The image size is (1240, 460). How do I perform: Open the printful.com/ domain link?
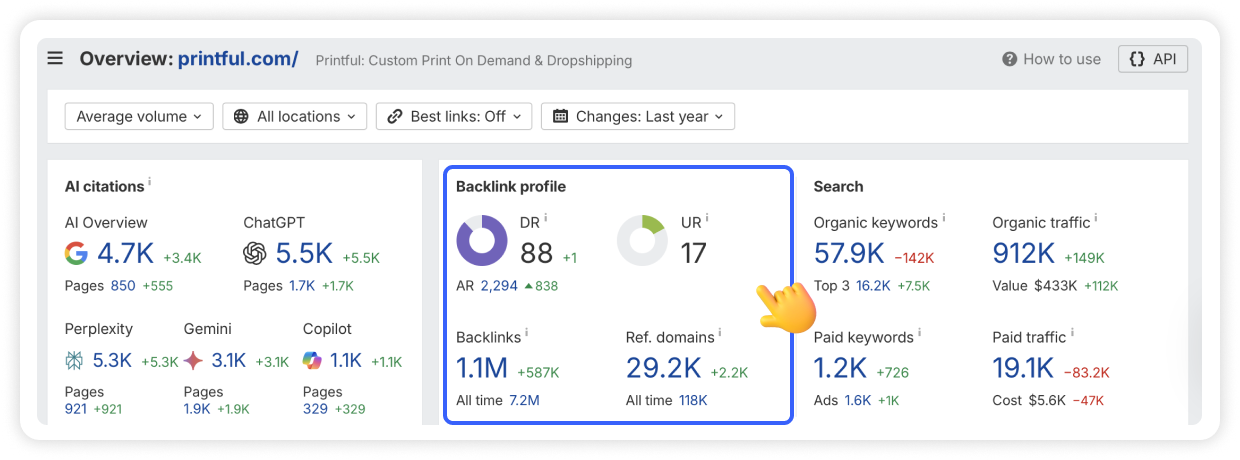click(238, 58)
